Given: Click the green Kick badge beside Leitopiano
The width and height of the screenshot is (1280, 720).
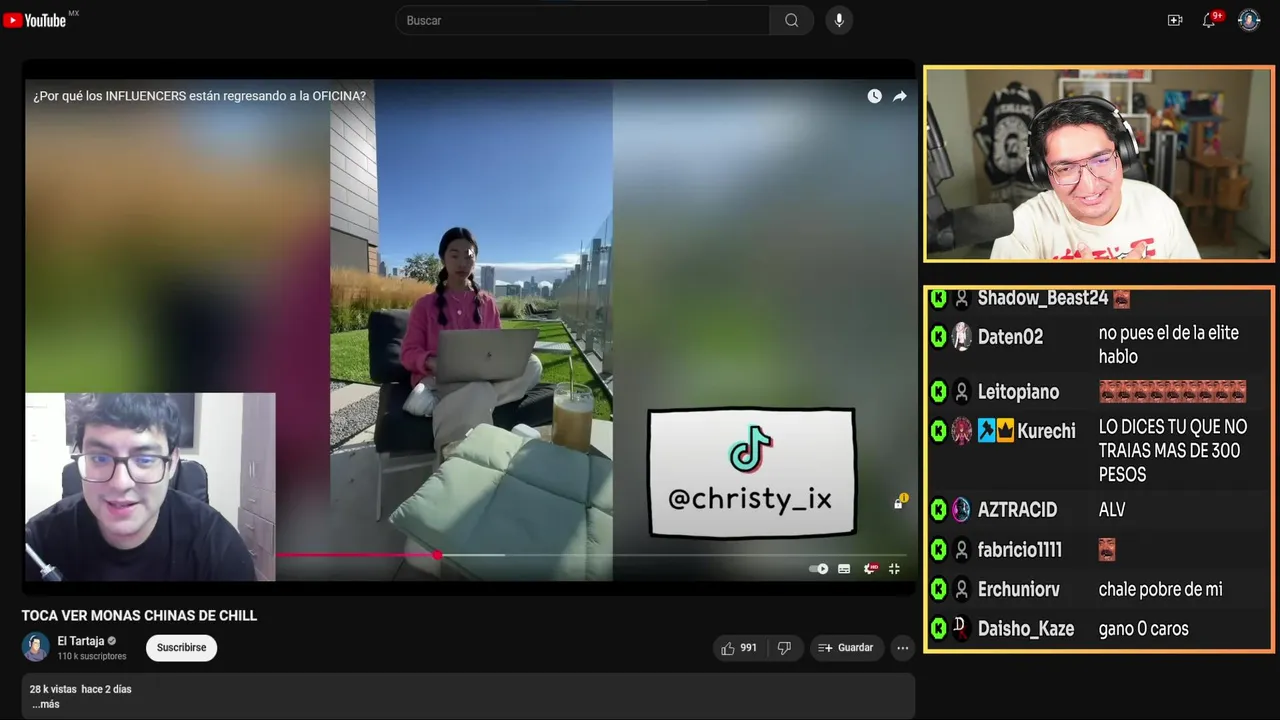Looking at the screenshot, I should [x=938, y=392].
